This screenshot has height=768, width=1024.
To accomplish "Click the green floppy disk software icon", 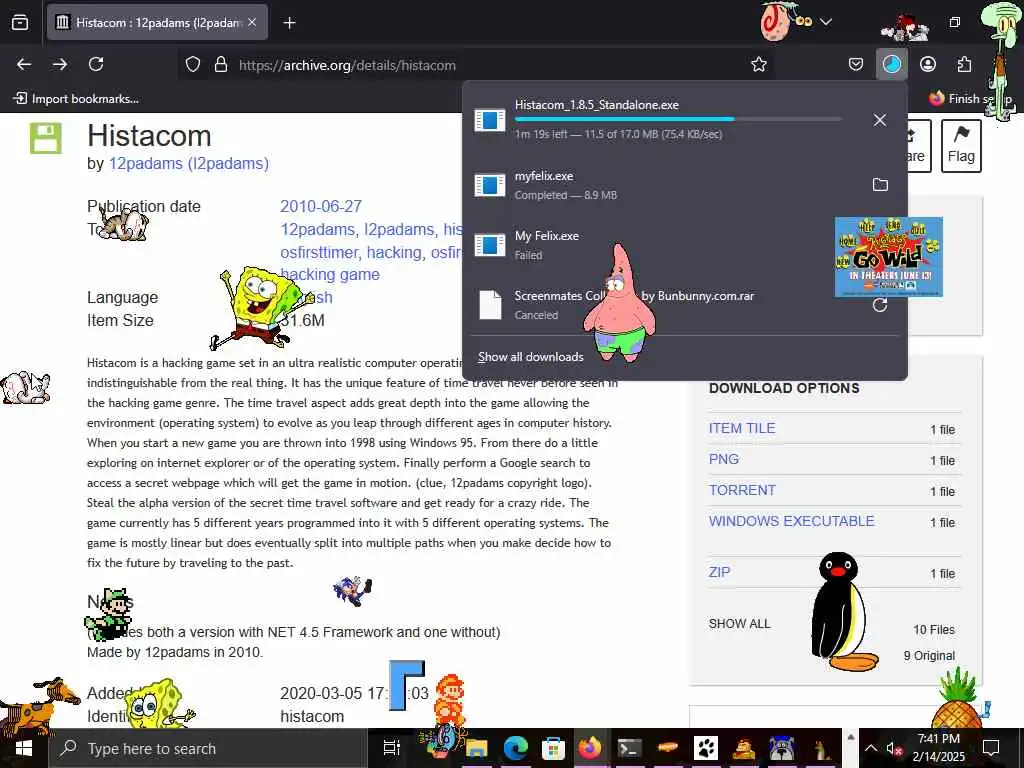I will [46, 138].
